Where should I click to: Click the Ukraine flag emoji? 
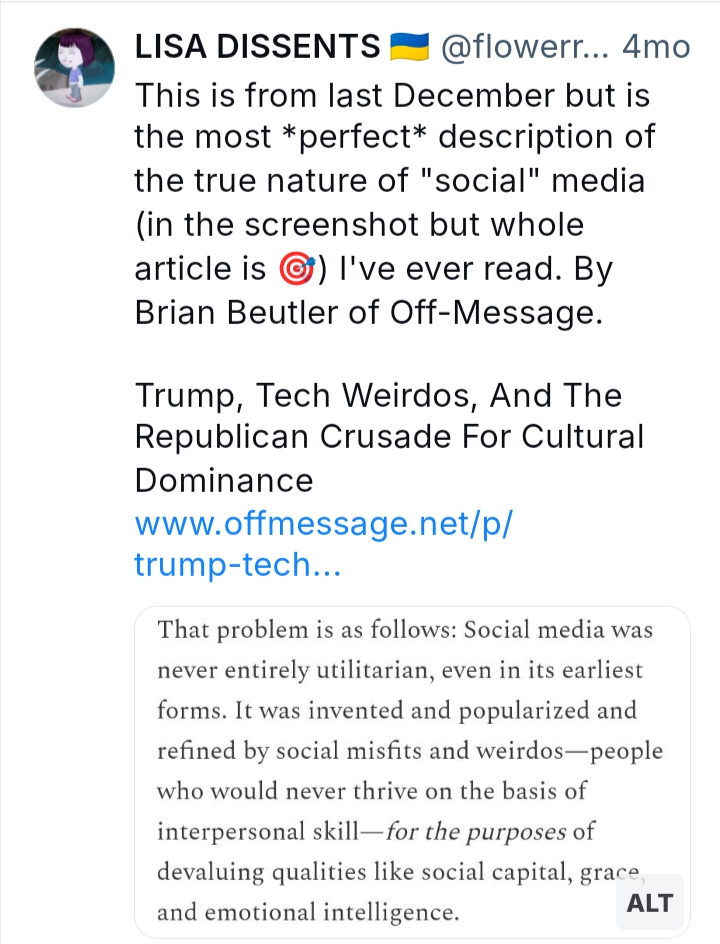pos(408,46)
